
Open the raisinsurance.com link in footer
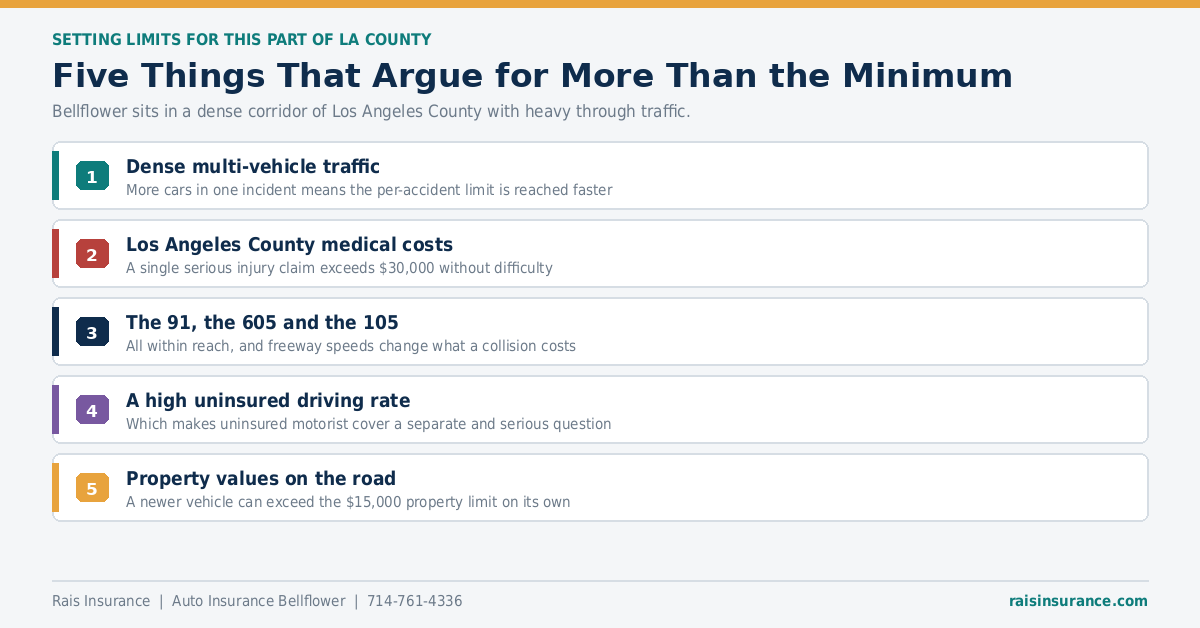pos(1078,601)
